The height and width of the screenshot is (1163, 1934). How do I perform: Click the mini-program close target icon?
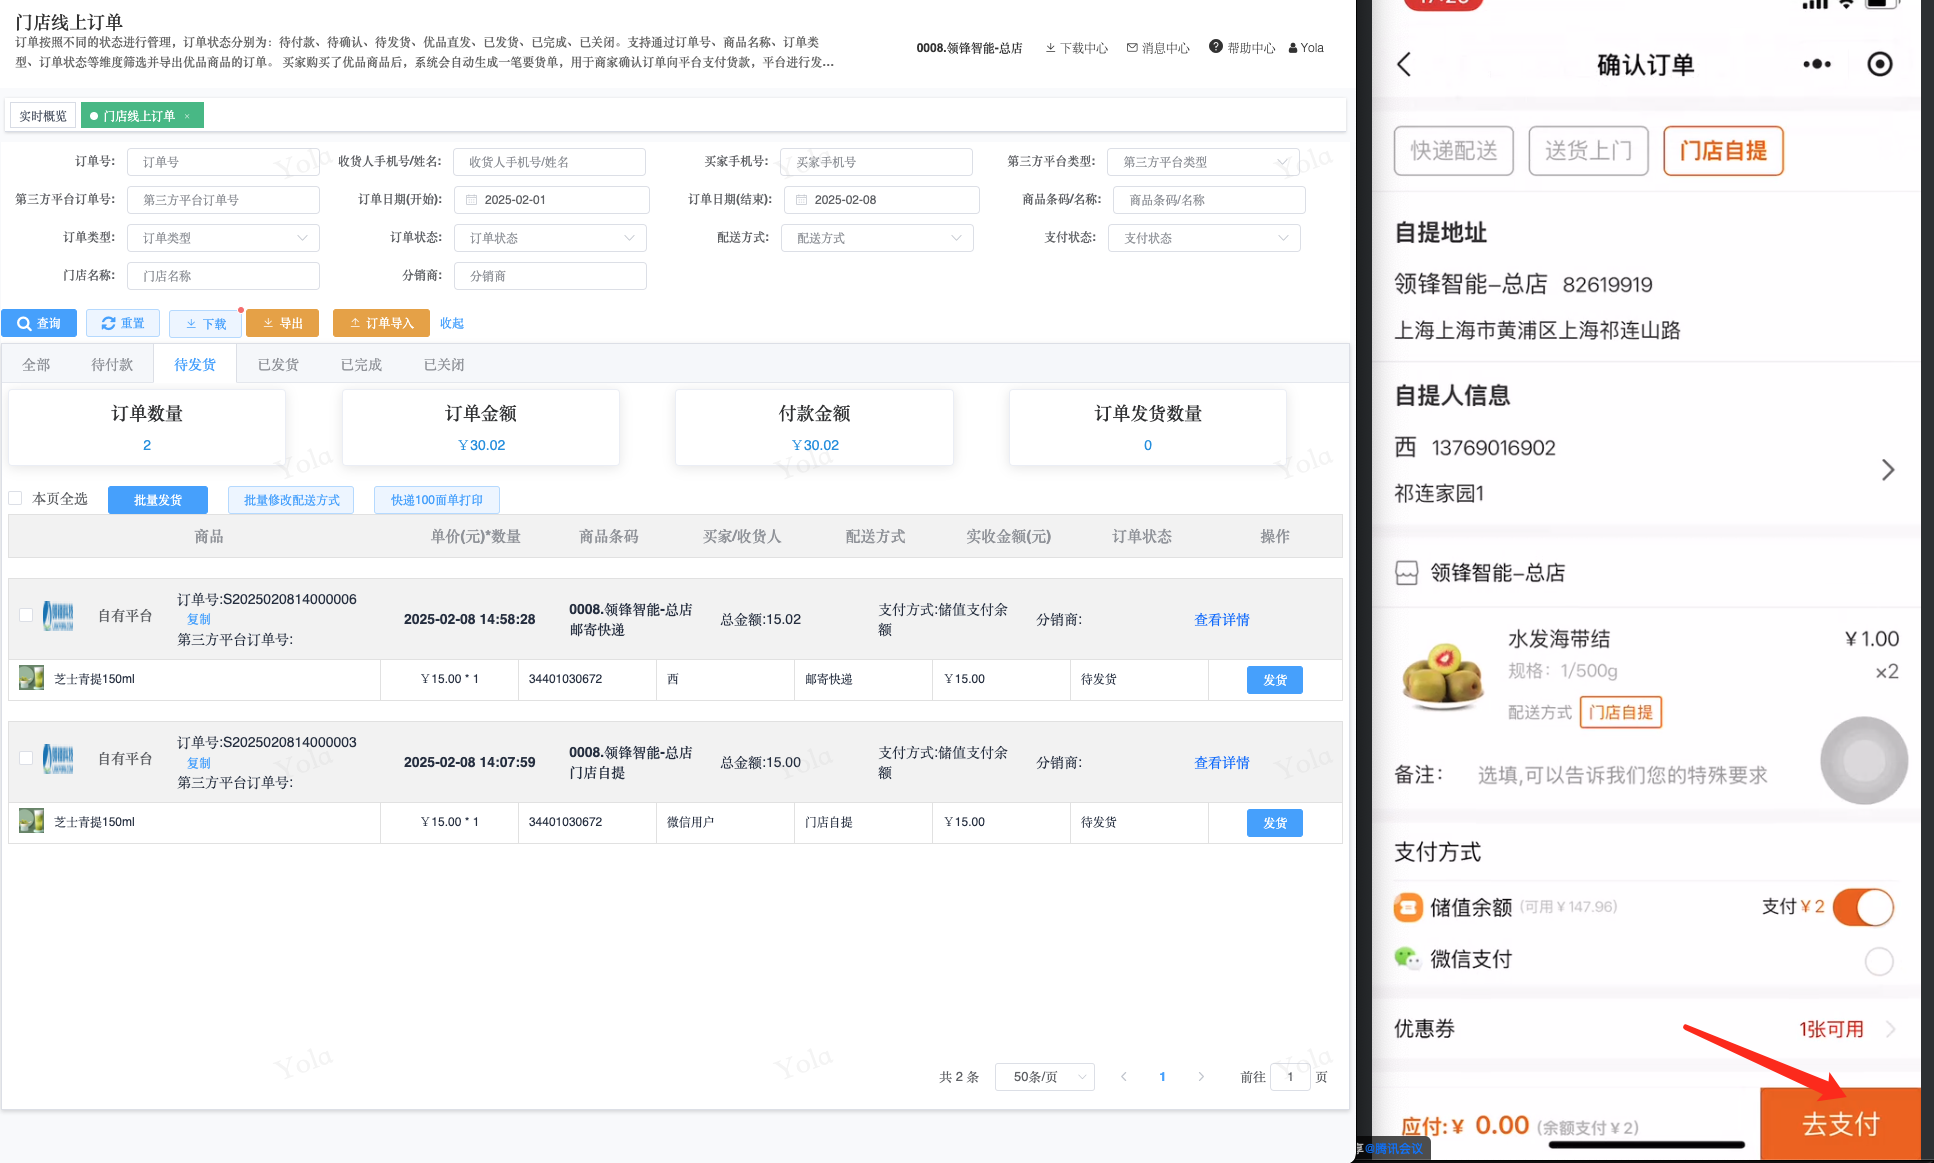point(1879,65)
